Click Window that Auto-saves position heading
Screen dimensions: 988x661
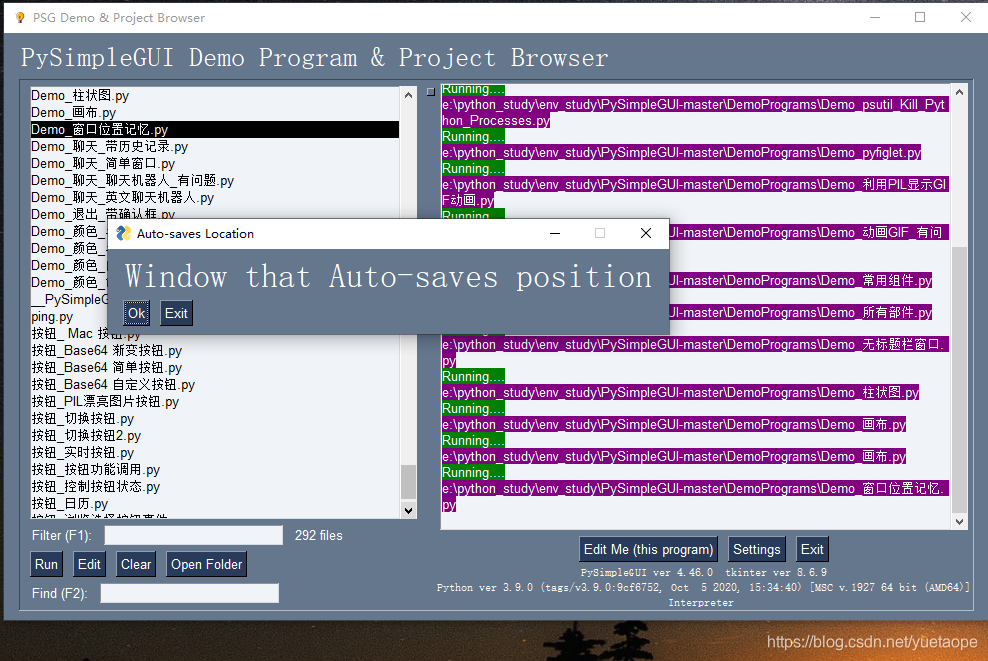pyautogui.click(x=388, y=277)
